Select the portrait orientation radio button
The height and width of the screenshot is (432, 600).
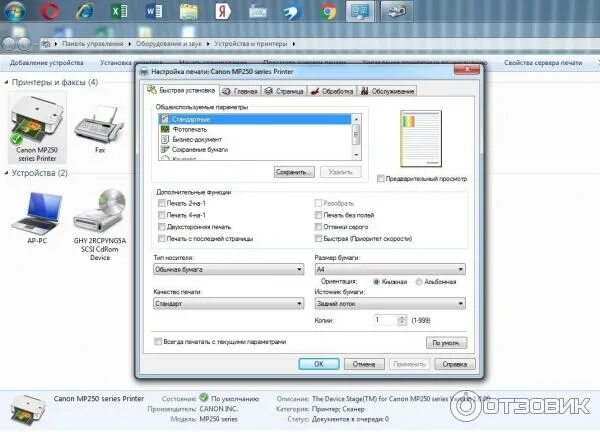tap(376, 282)
